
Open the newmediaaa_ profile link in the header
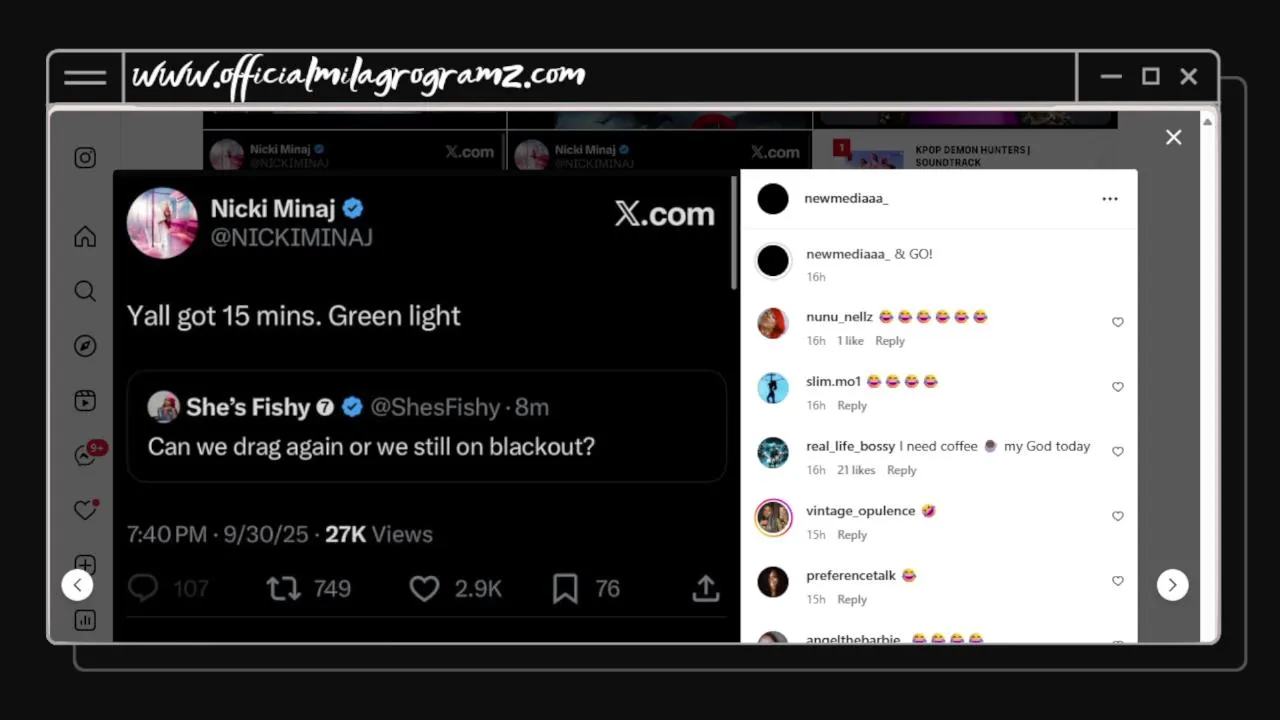[x=846, y=199]
